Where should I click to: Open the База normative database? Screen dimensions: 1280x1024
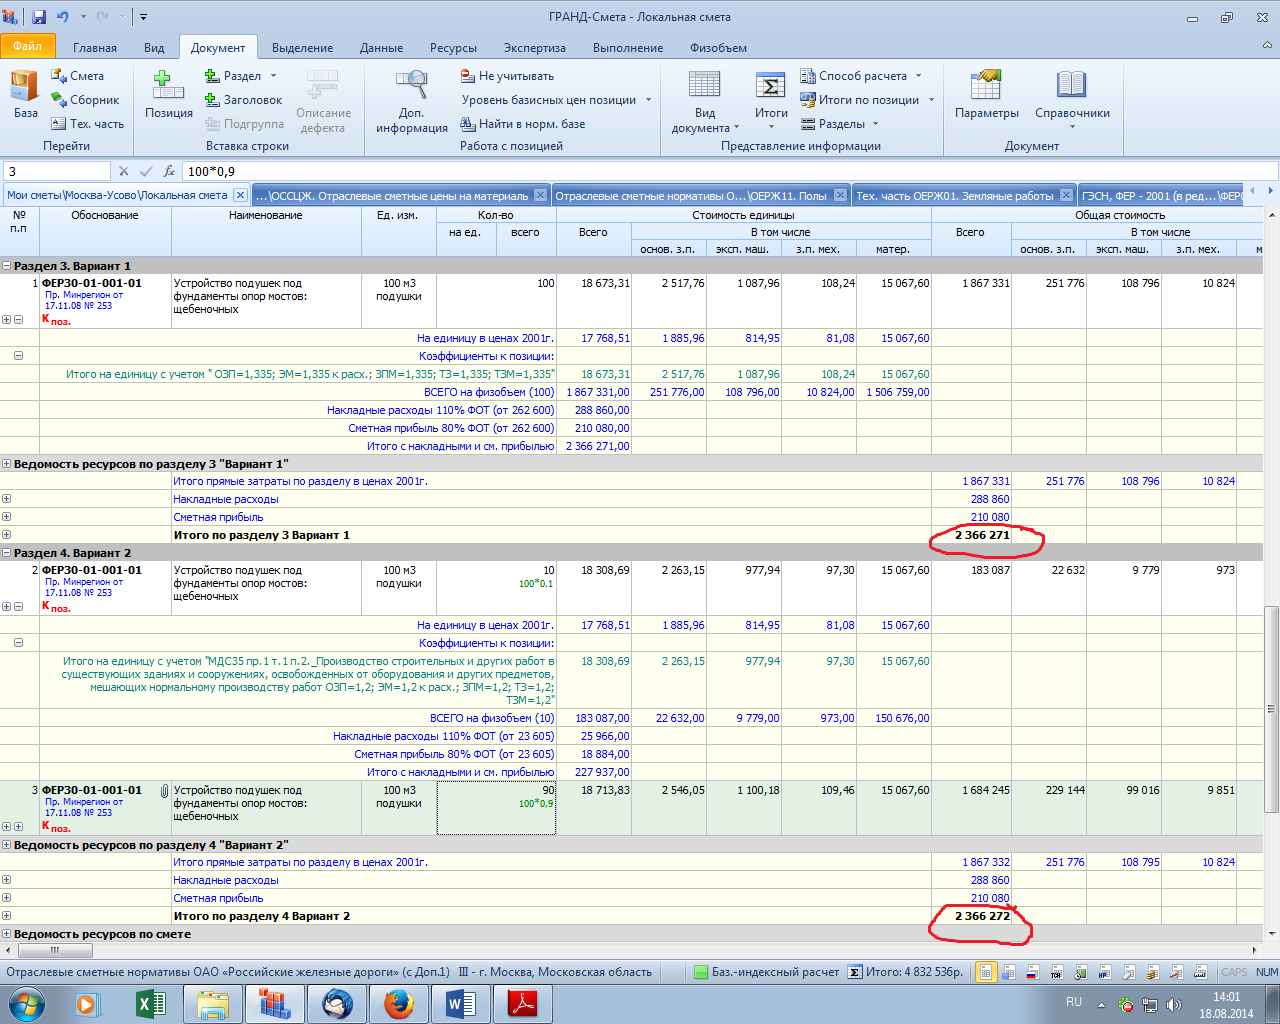coord(25,95)
